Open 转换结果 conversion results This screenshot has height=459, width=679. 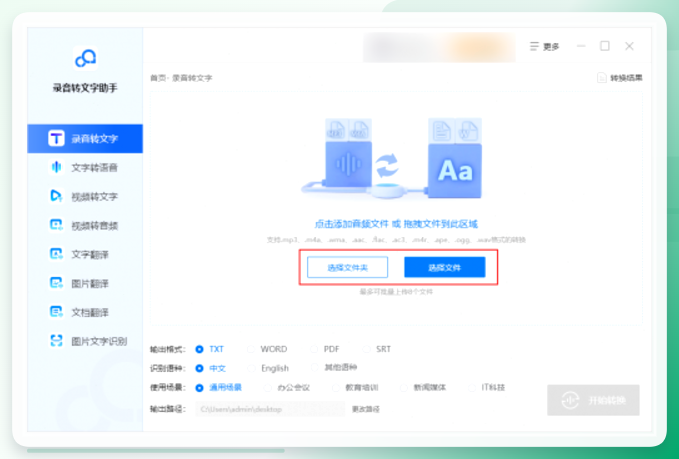(620, 78)
